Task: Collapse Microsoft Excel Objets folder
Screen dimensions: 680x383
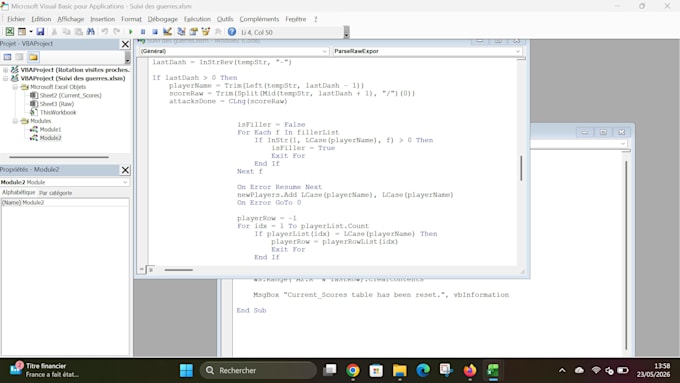Action: click(15, 87)
